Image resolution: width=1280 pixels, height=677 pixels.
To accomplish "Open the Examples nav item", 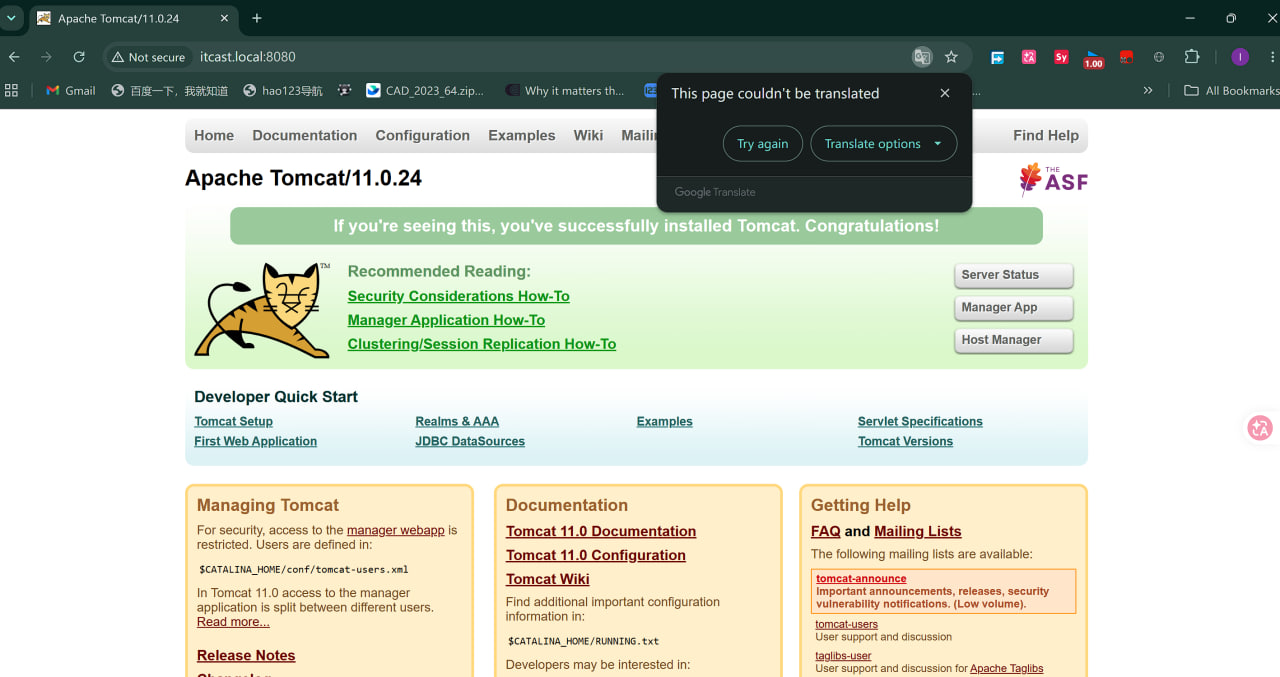I will (x=522, y=135).
